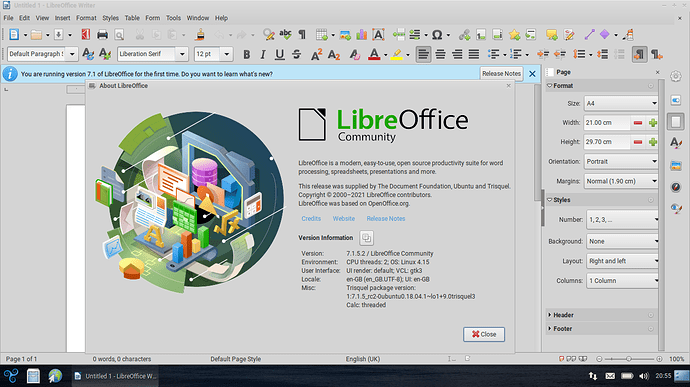The image size is (690, 387).
Task: Insert hyperlink icon
Action: (464, 34)
